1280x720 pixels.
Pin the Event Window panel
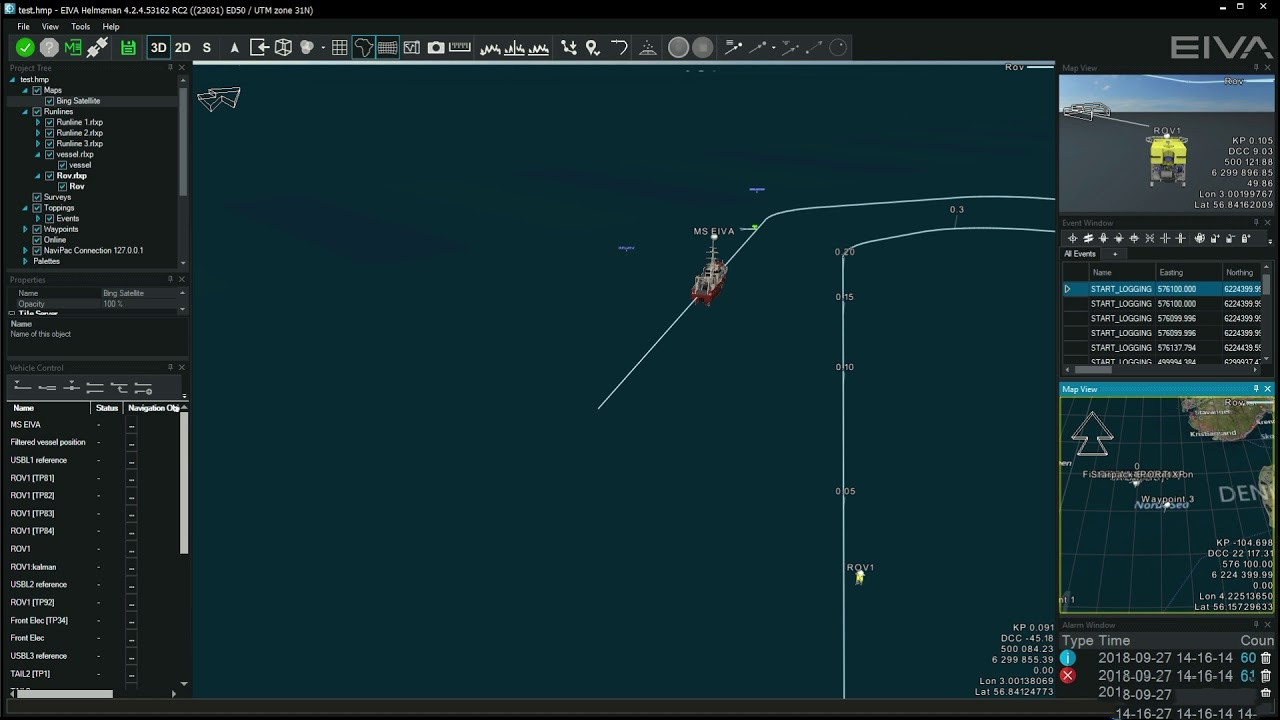coord(1256,223)
